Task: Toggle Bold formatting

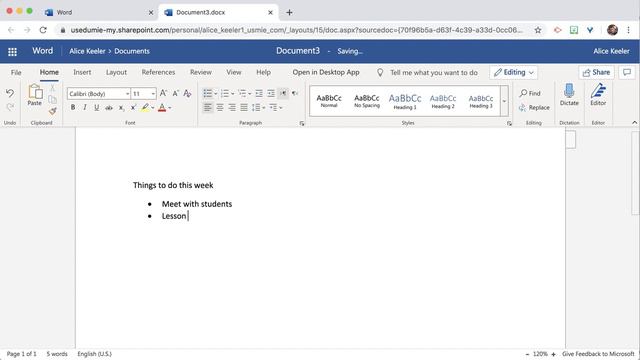Action: [73, 107]
